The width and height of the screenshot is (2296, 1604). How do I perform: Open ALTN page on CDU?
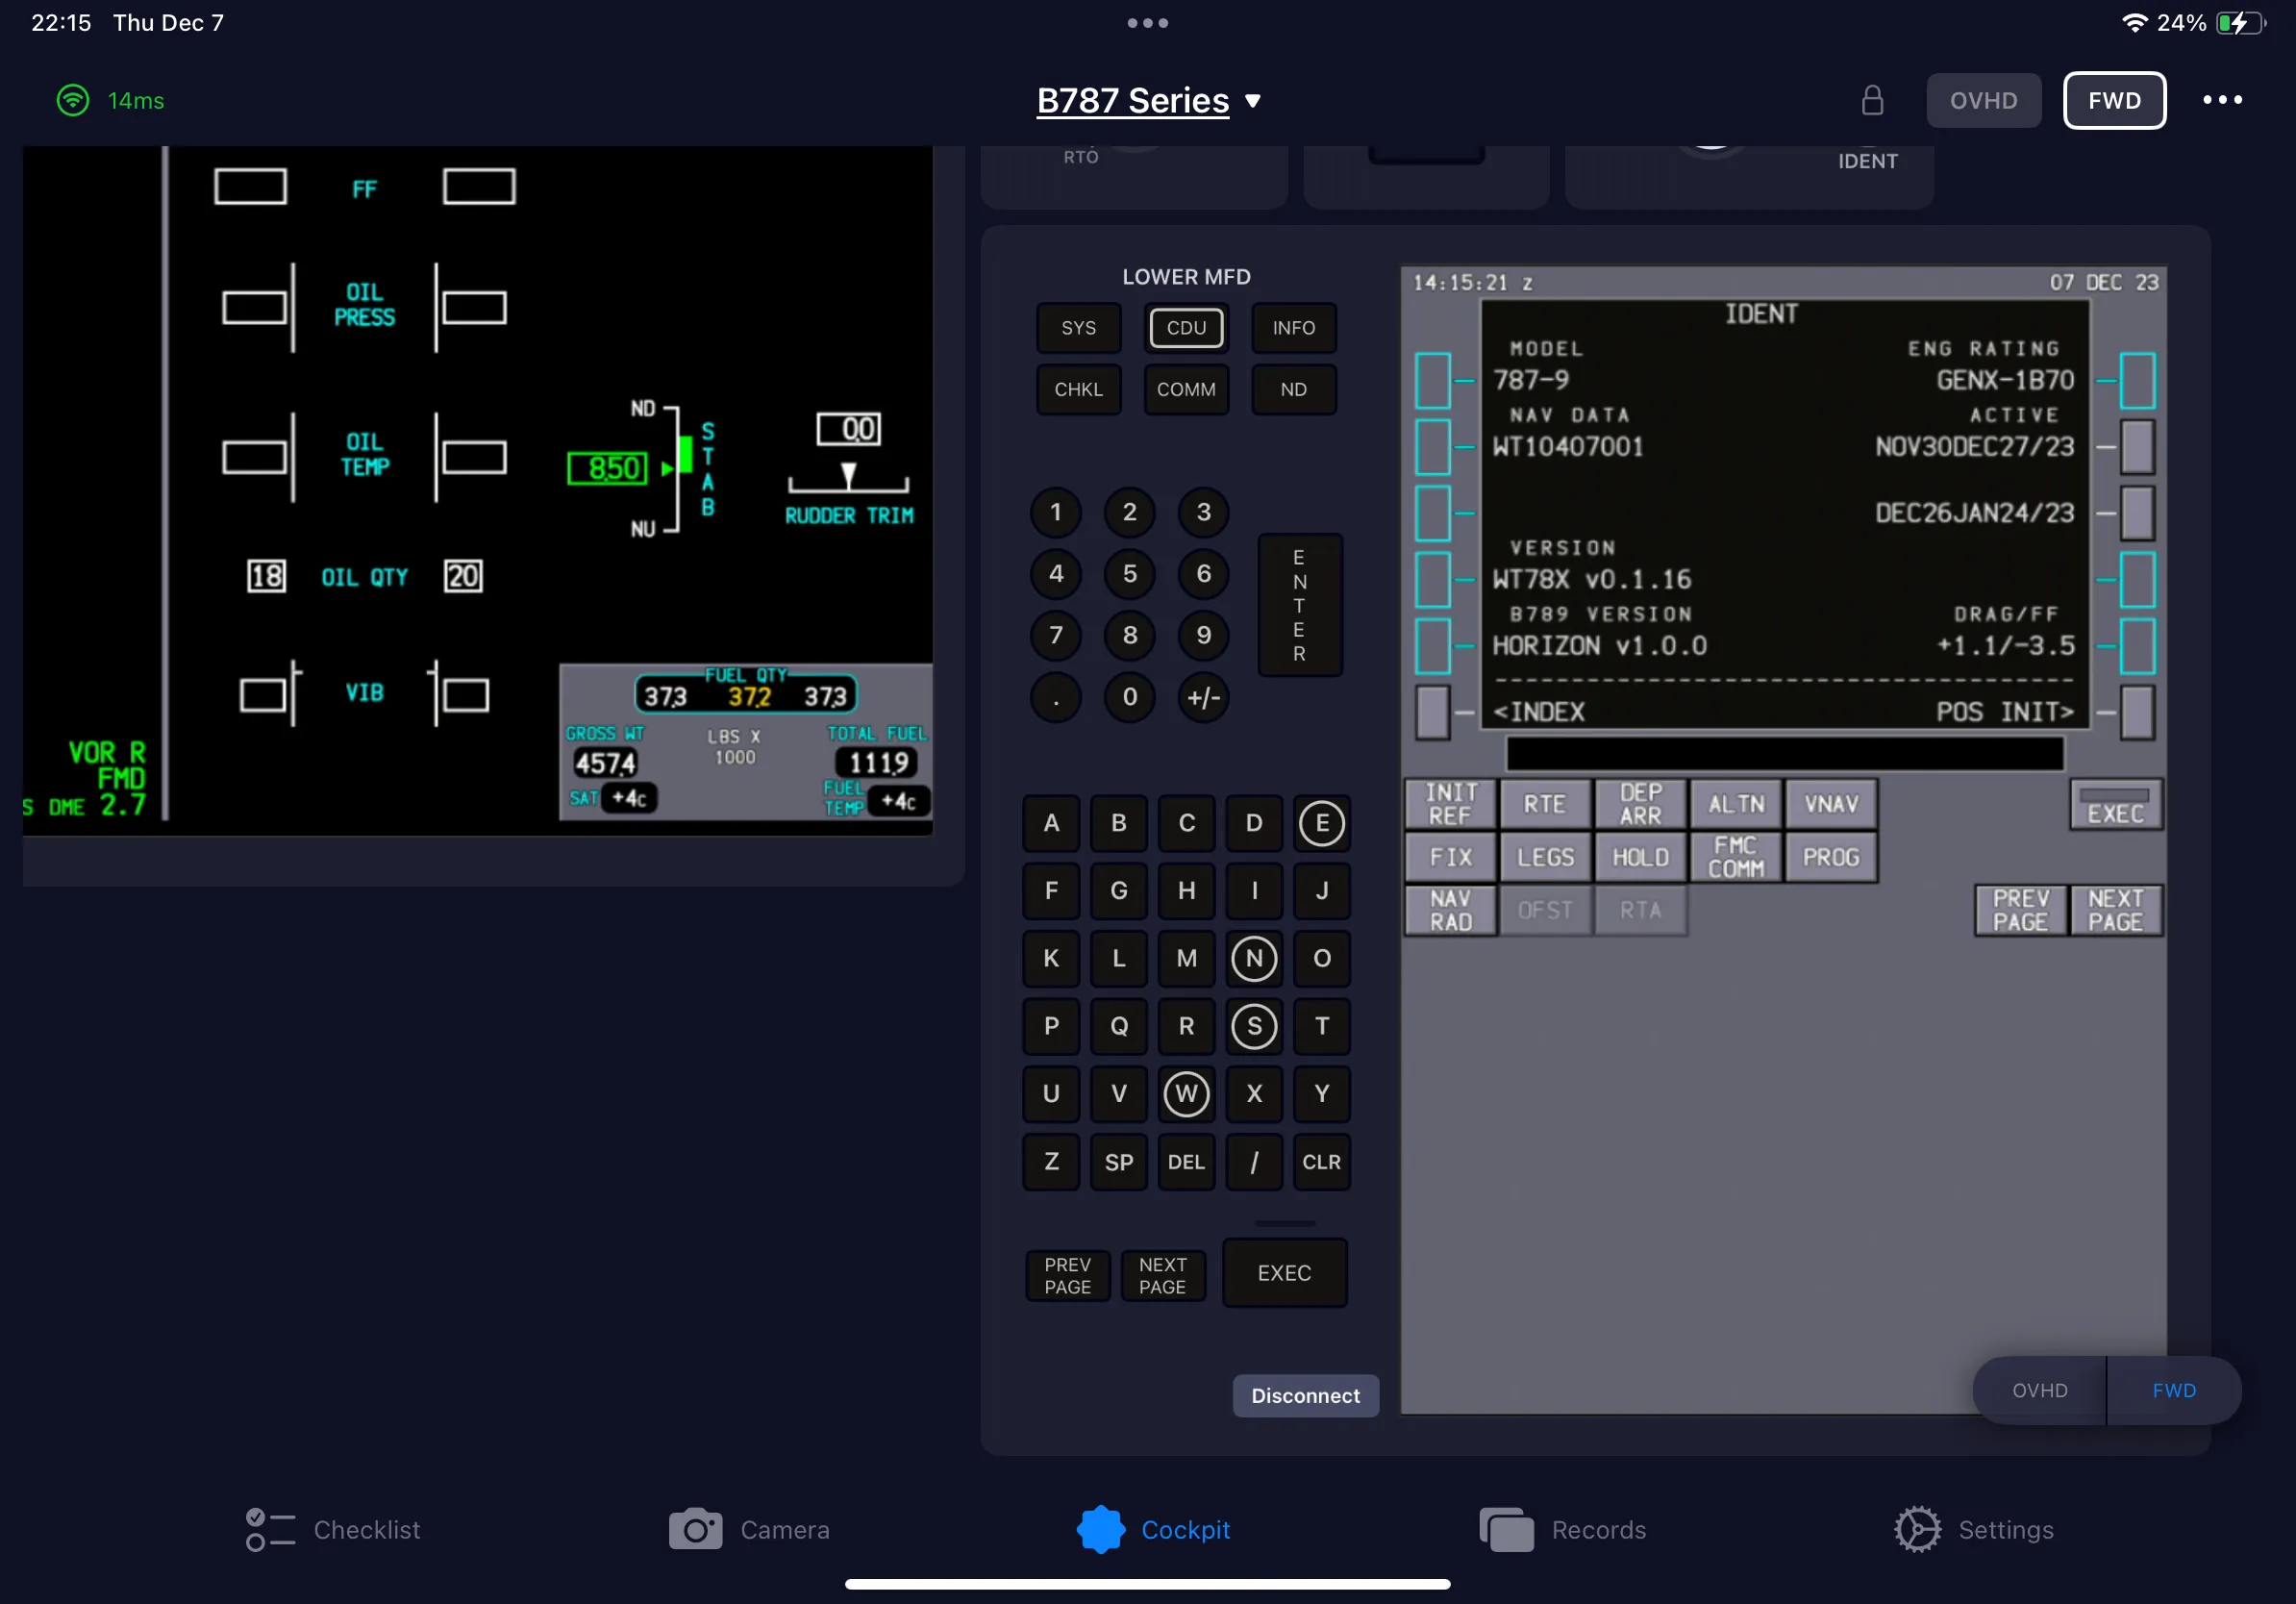(1735, 804)
